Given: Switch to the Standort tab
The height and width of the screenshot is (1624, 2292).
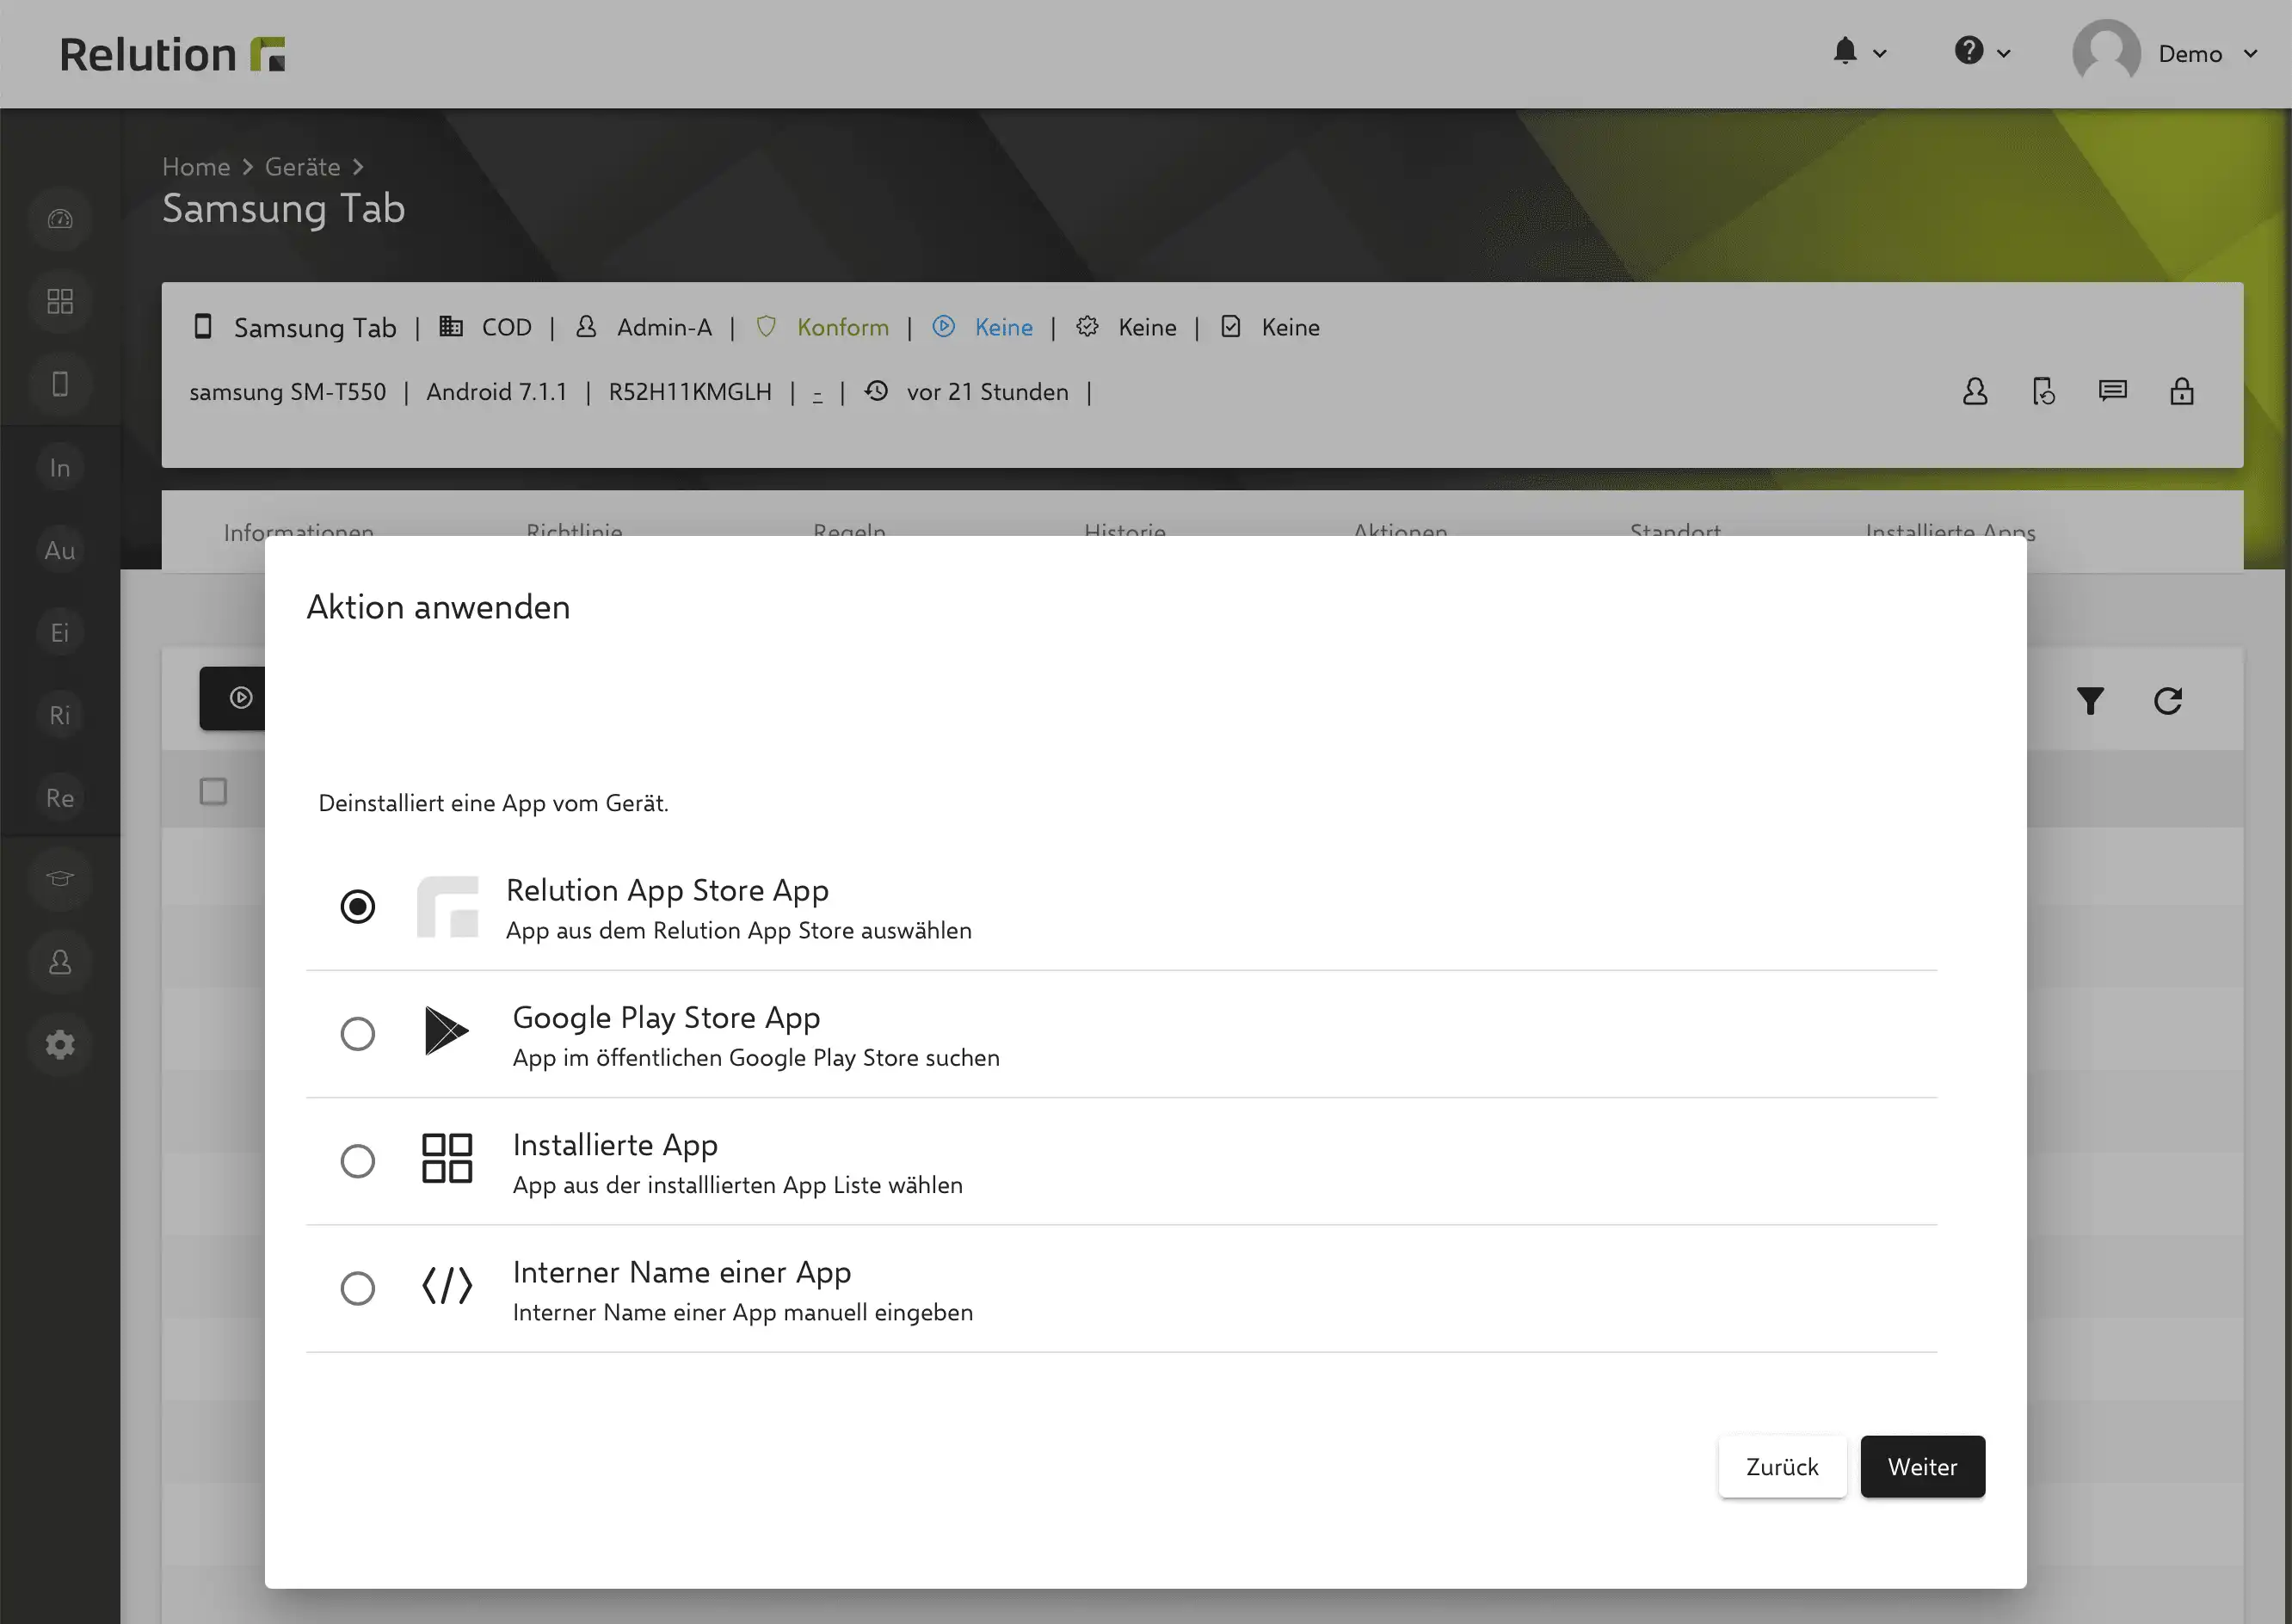Looking at the screenshot, I should pyautogui.click(x=1675, y=530).
